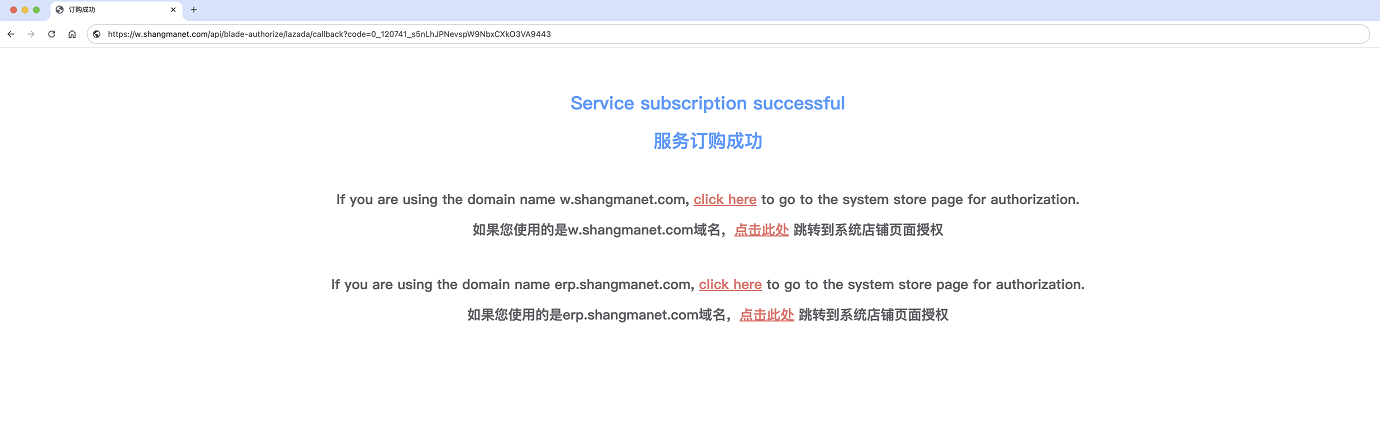Close the browser window with red button

12,10
